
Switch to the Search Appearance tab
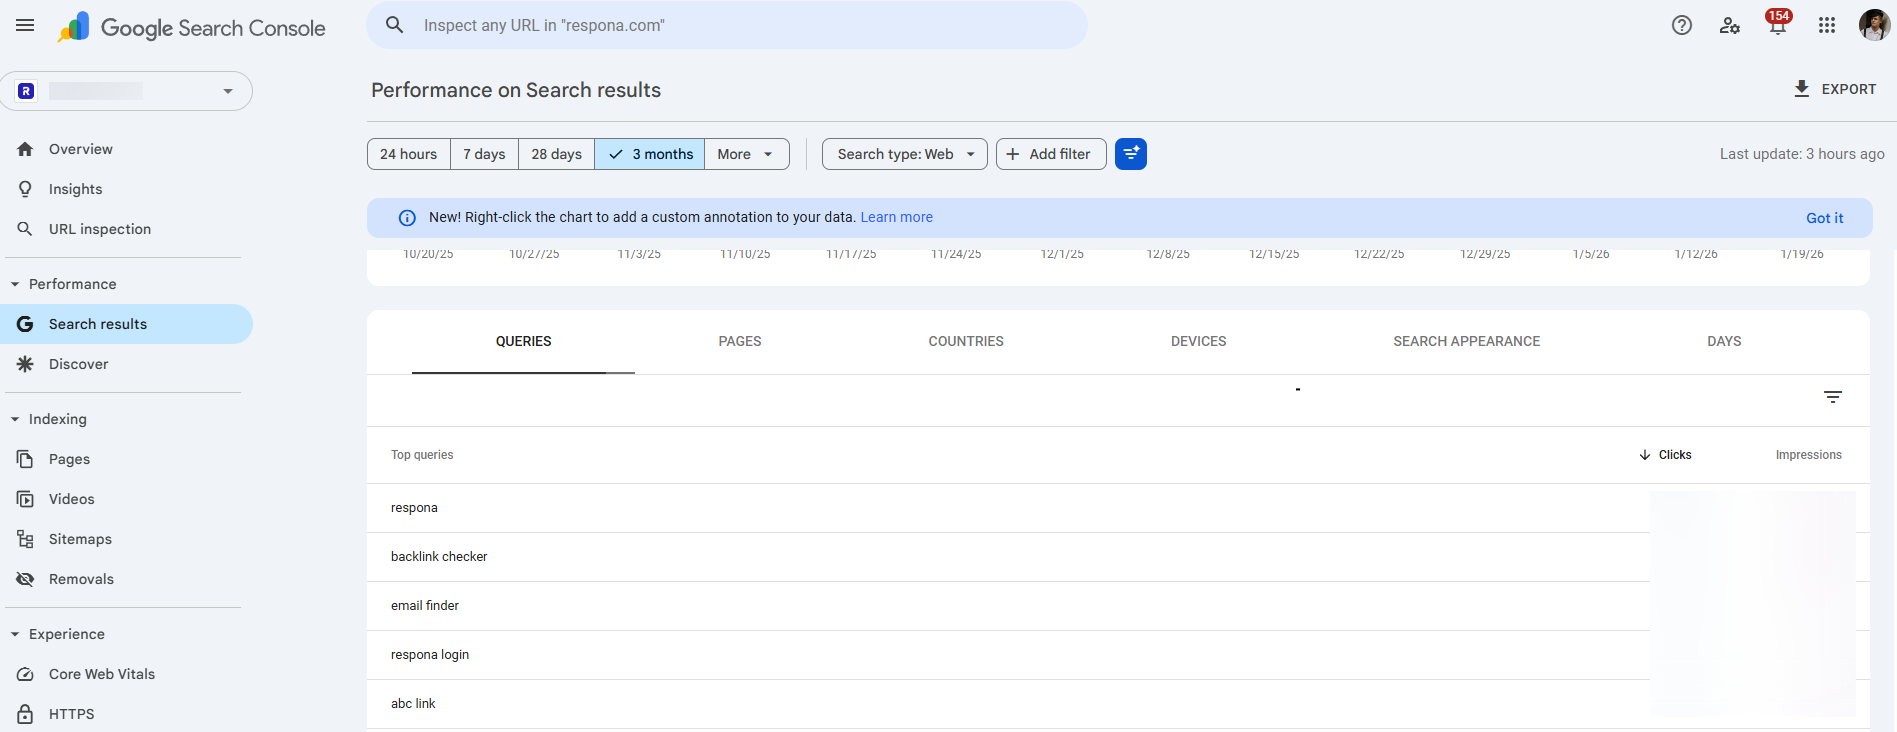coord(1467,342)
